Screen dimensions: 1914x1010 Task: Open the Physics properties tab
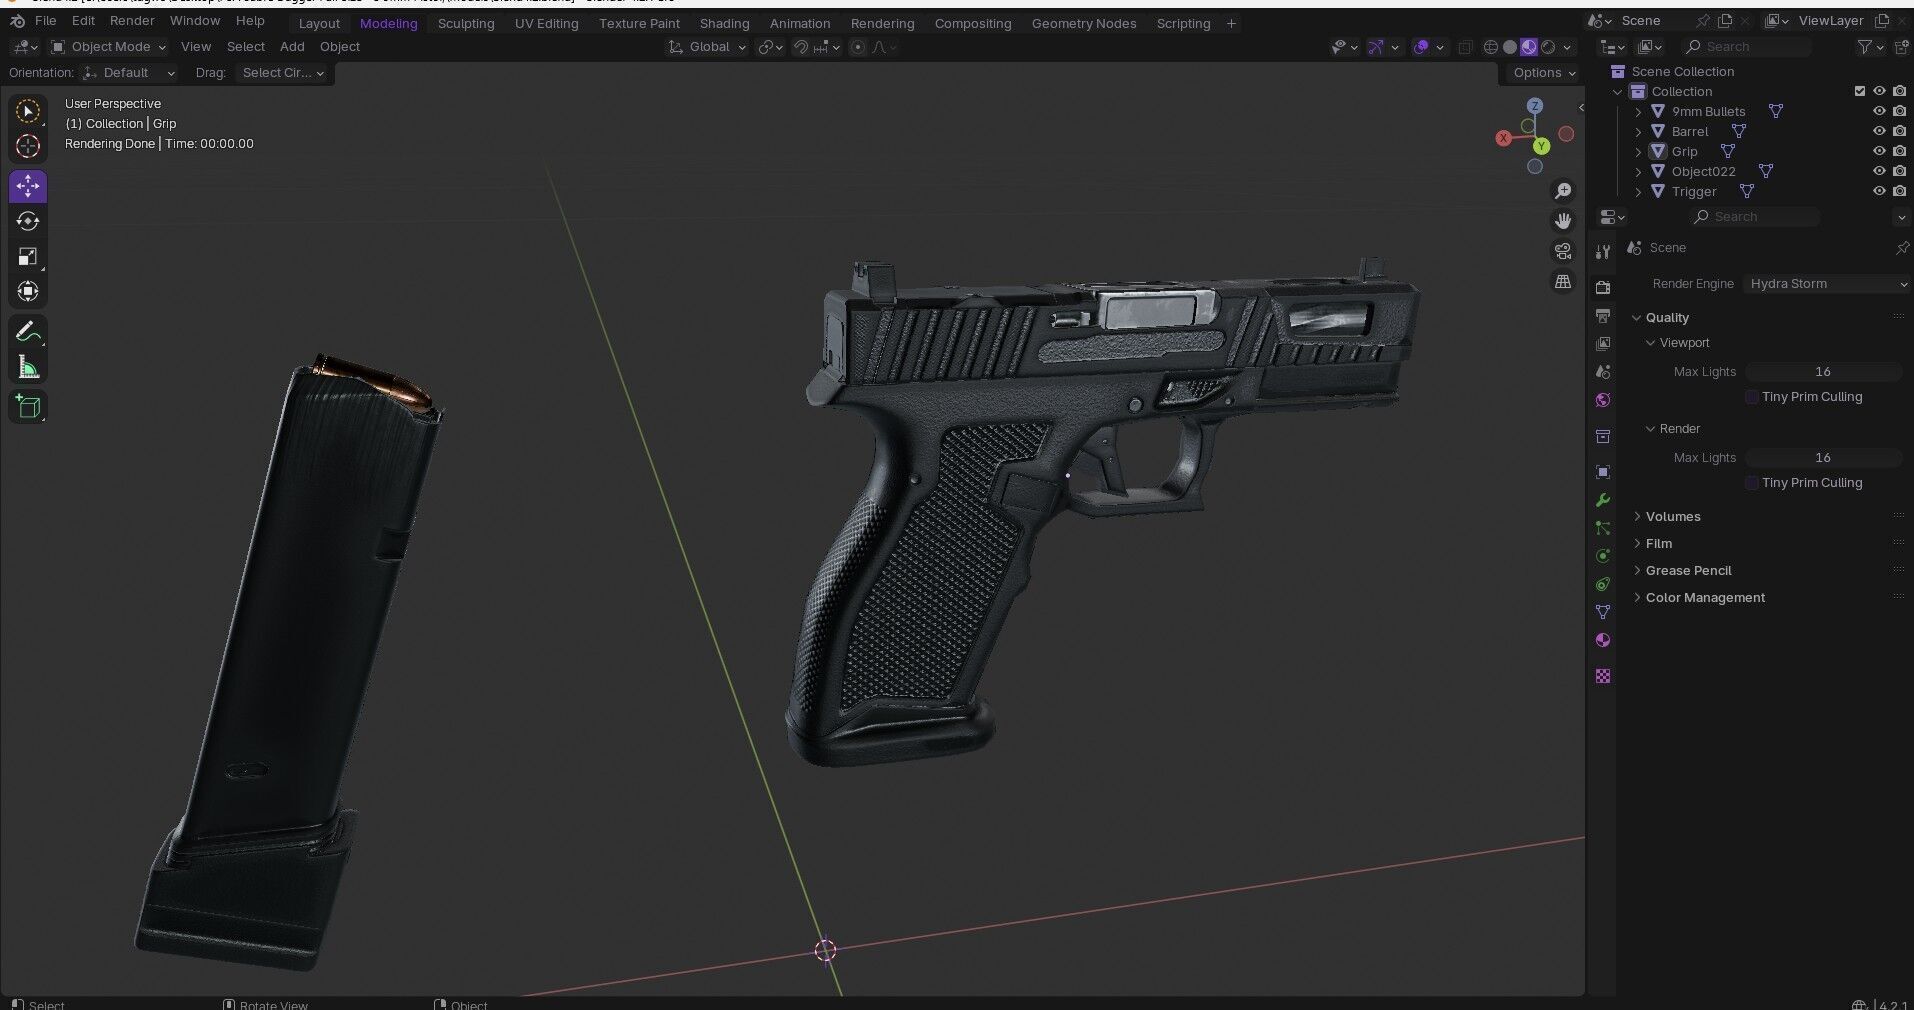pyautogui.click(x=1603, y=556)
